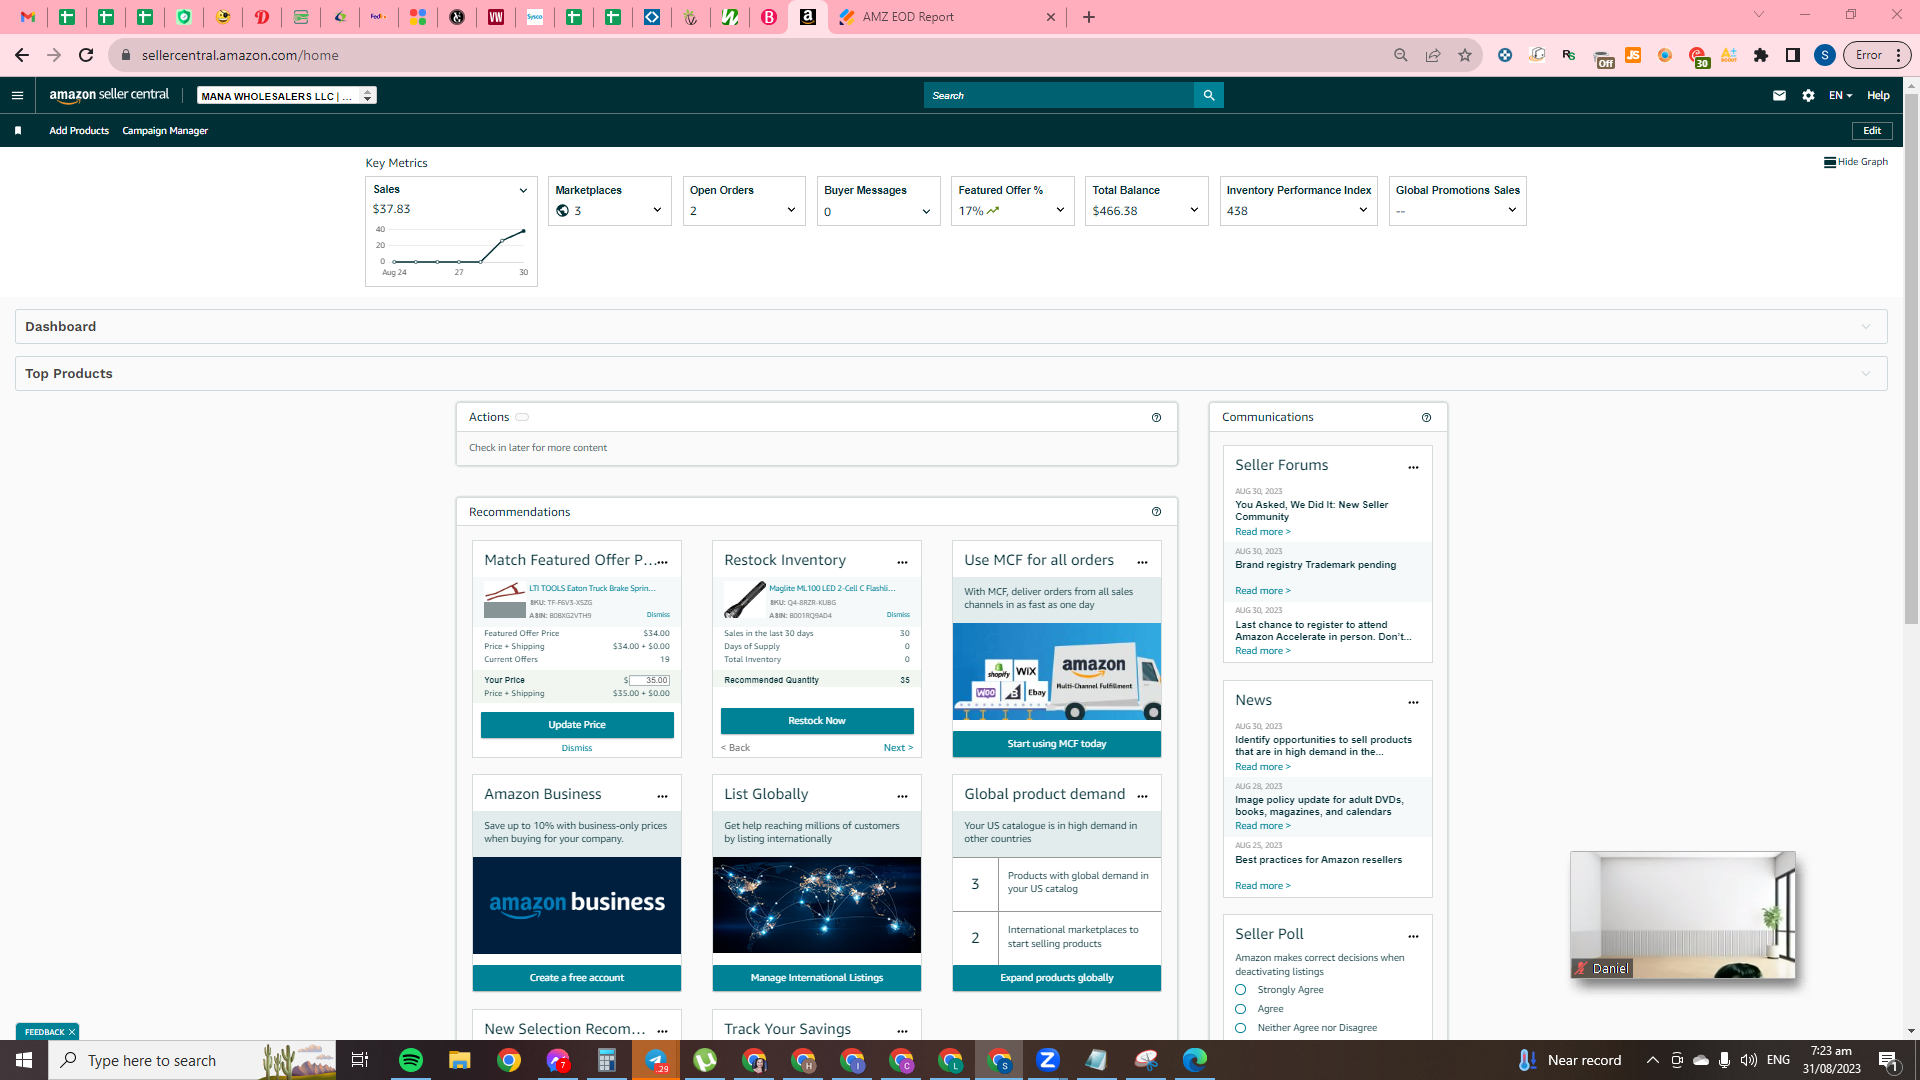Image resolution: width=1920 pixels, height=1080 pixels.
Task: Switch to the AMZ EOD Report tab
Action: point(947,17)
